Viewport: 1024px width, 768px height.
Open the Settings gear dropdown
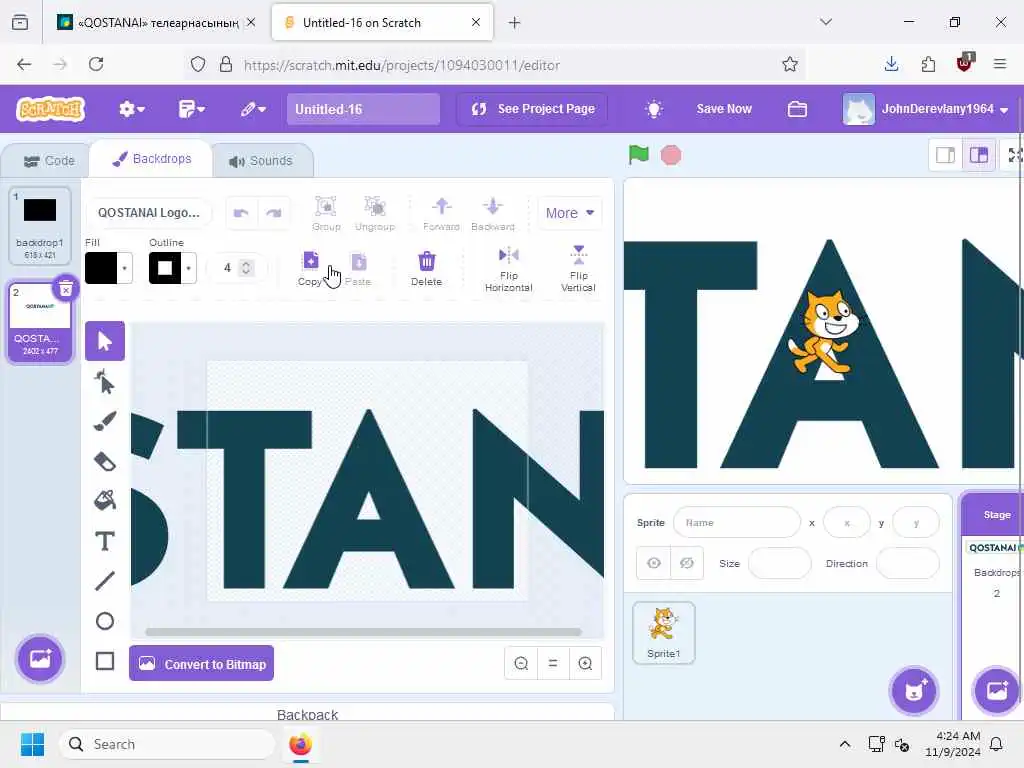coord(131,109)
